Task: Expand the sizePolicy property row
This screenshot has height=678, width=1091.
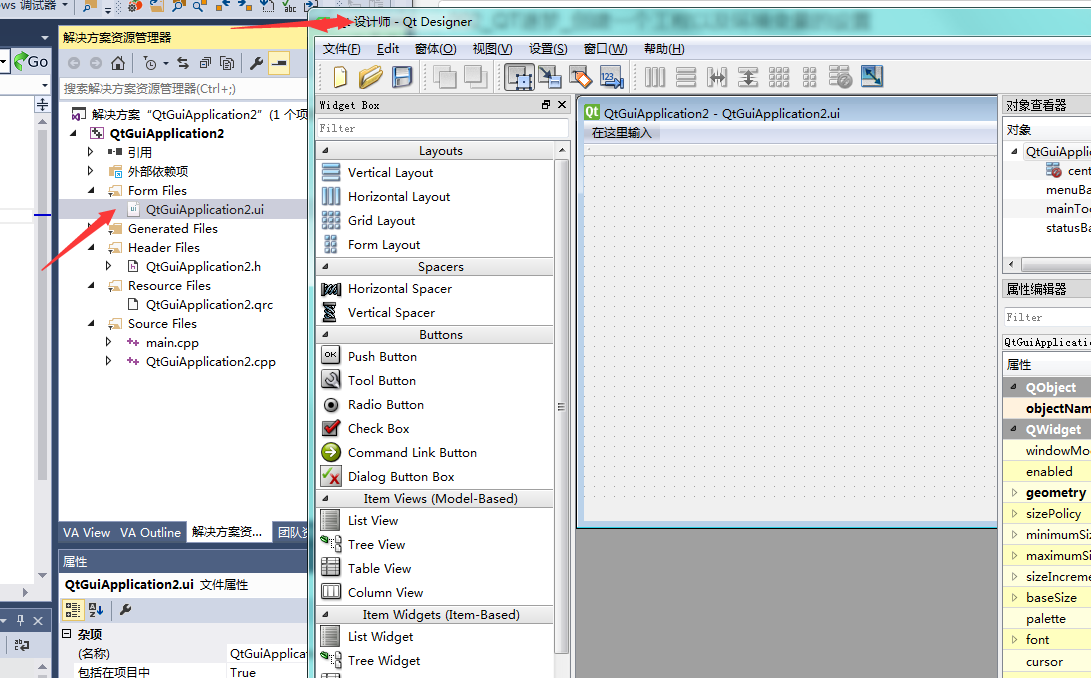Action: click(x=1014, y=513)
